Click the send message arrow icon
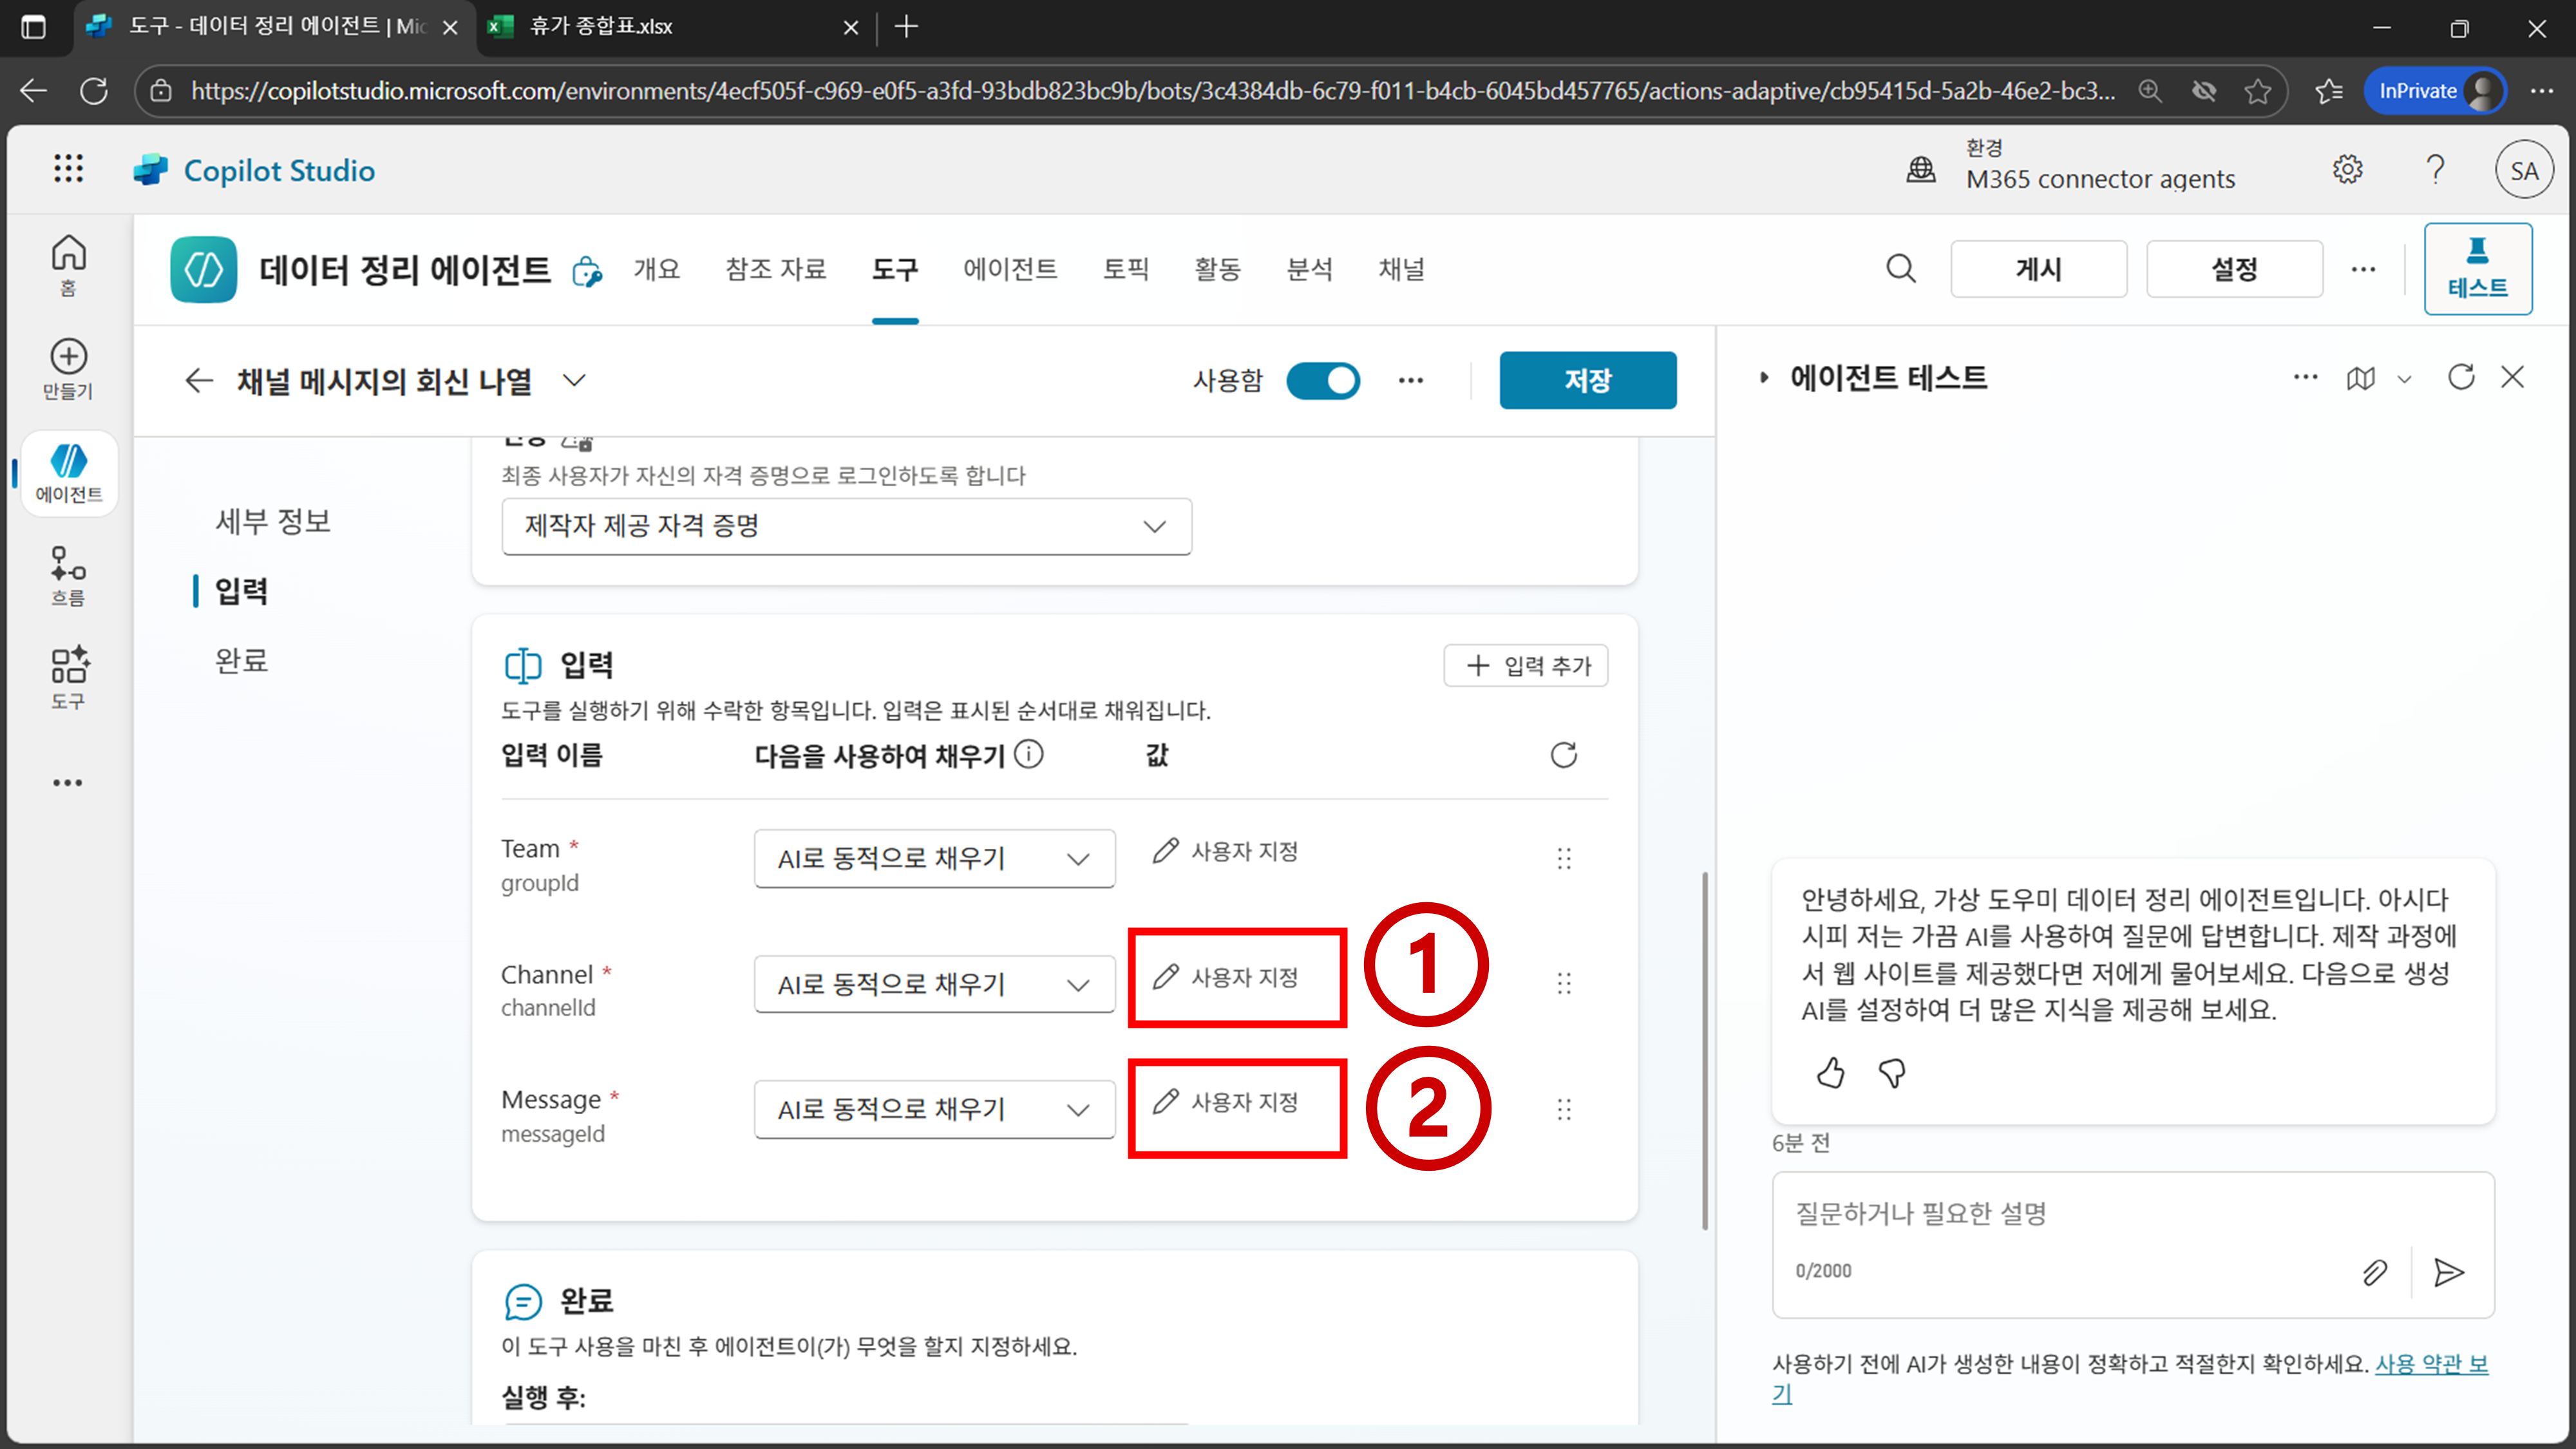 point(2448,1272)
